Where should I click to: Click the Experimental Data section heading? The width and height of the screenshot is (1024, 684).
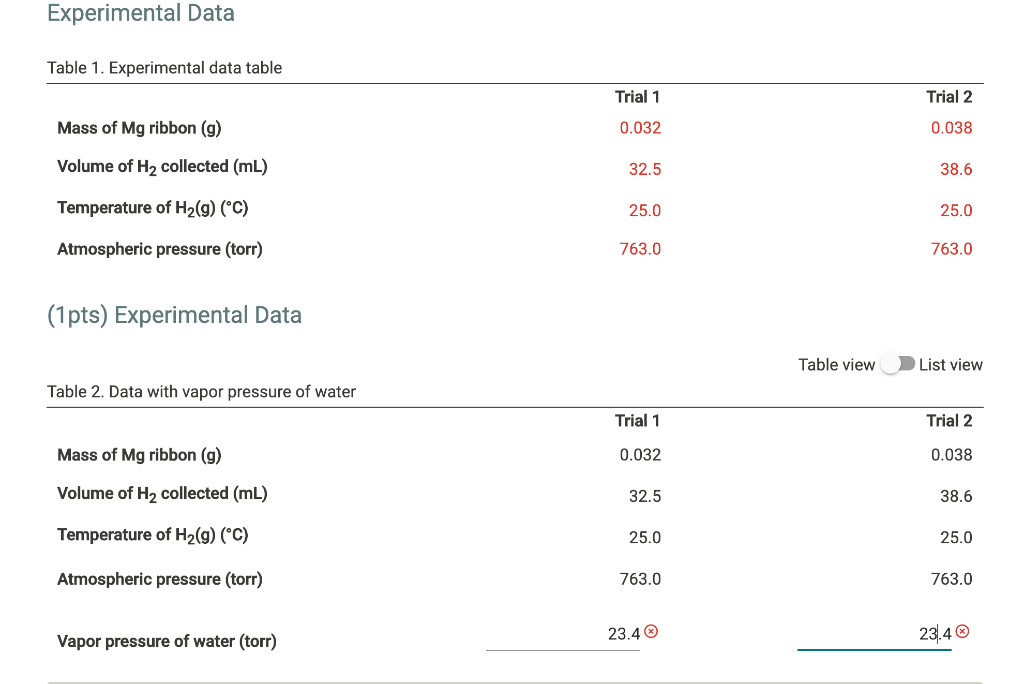tap(140, 14)
